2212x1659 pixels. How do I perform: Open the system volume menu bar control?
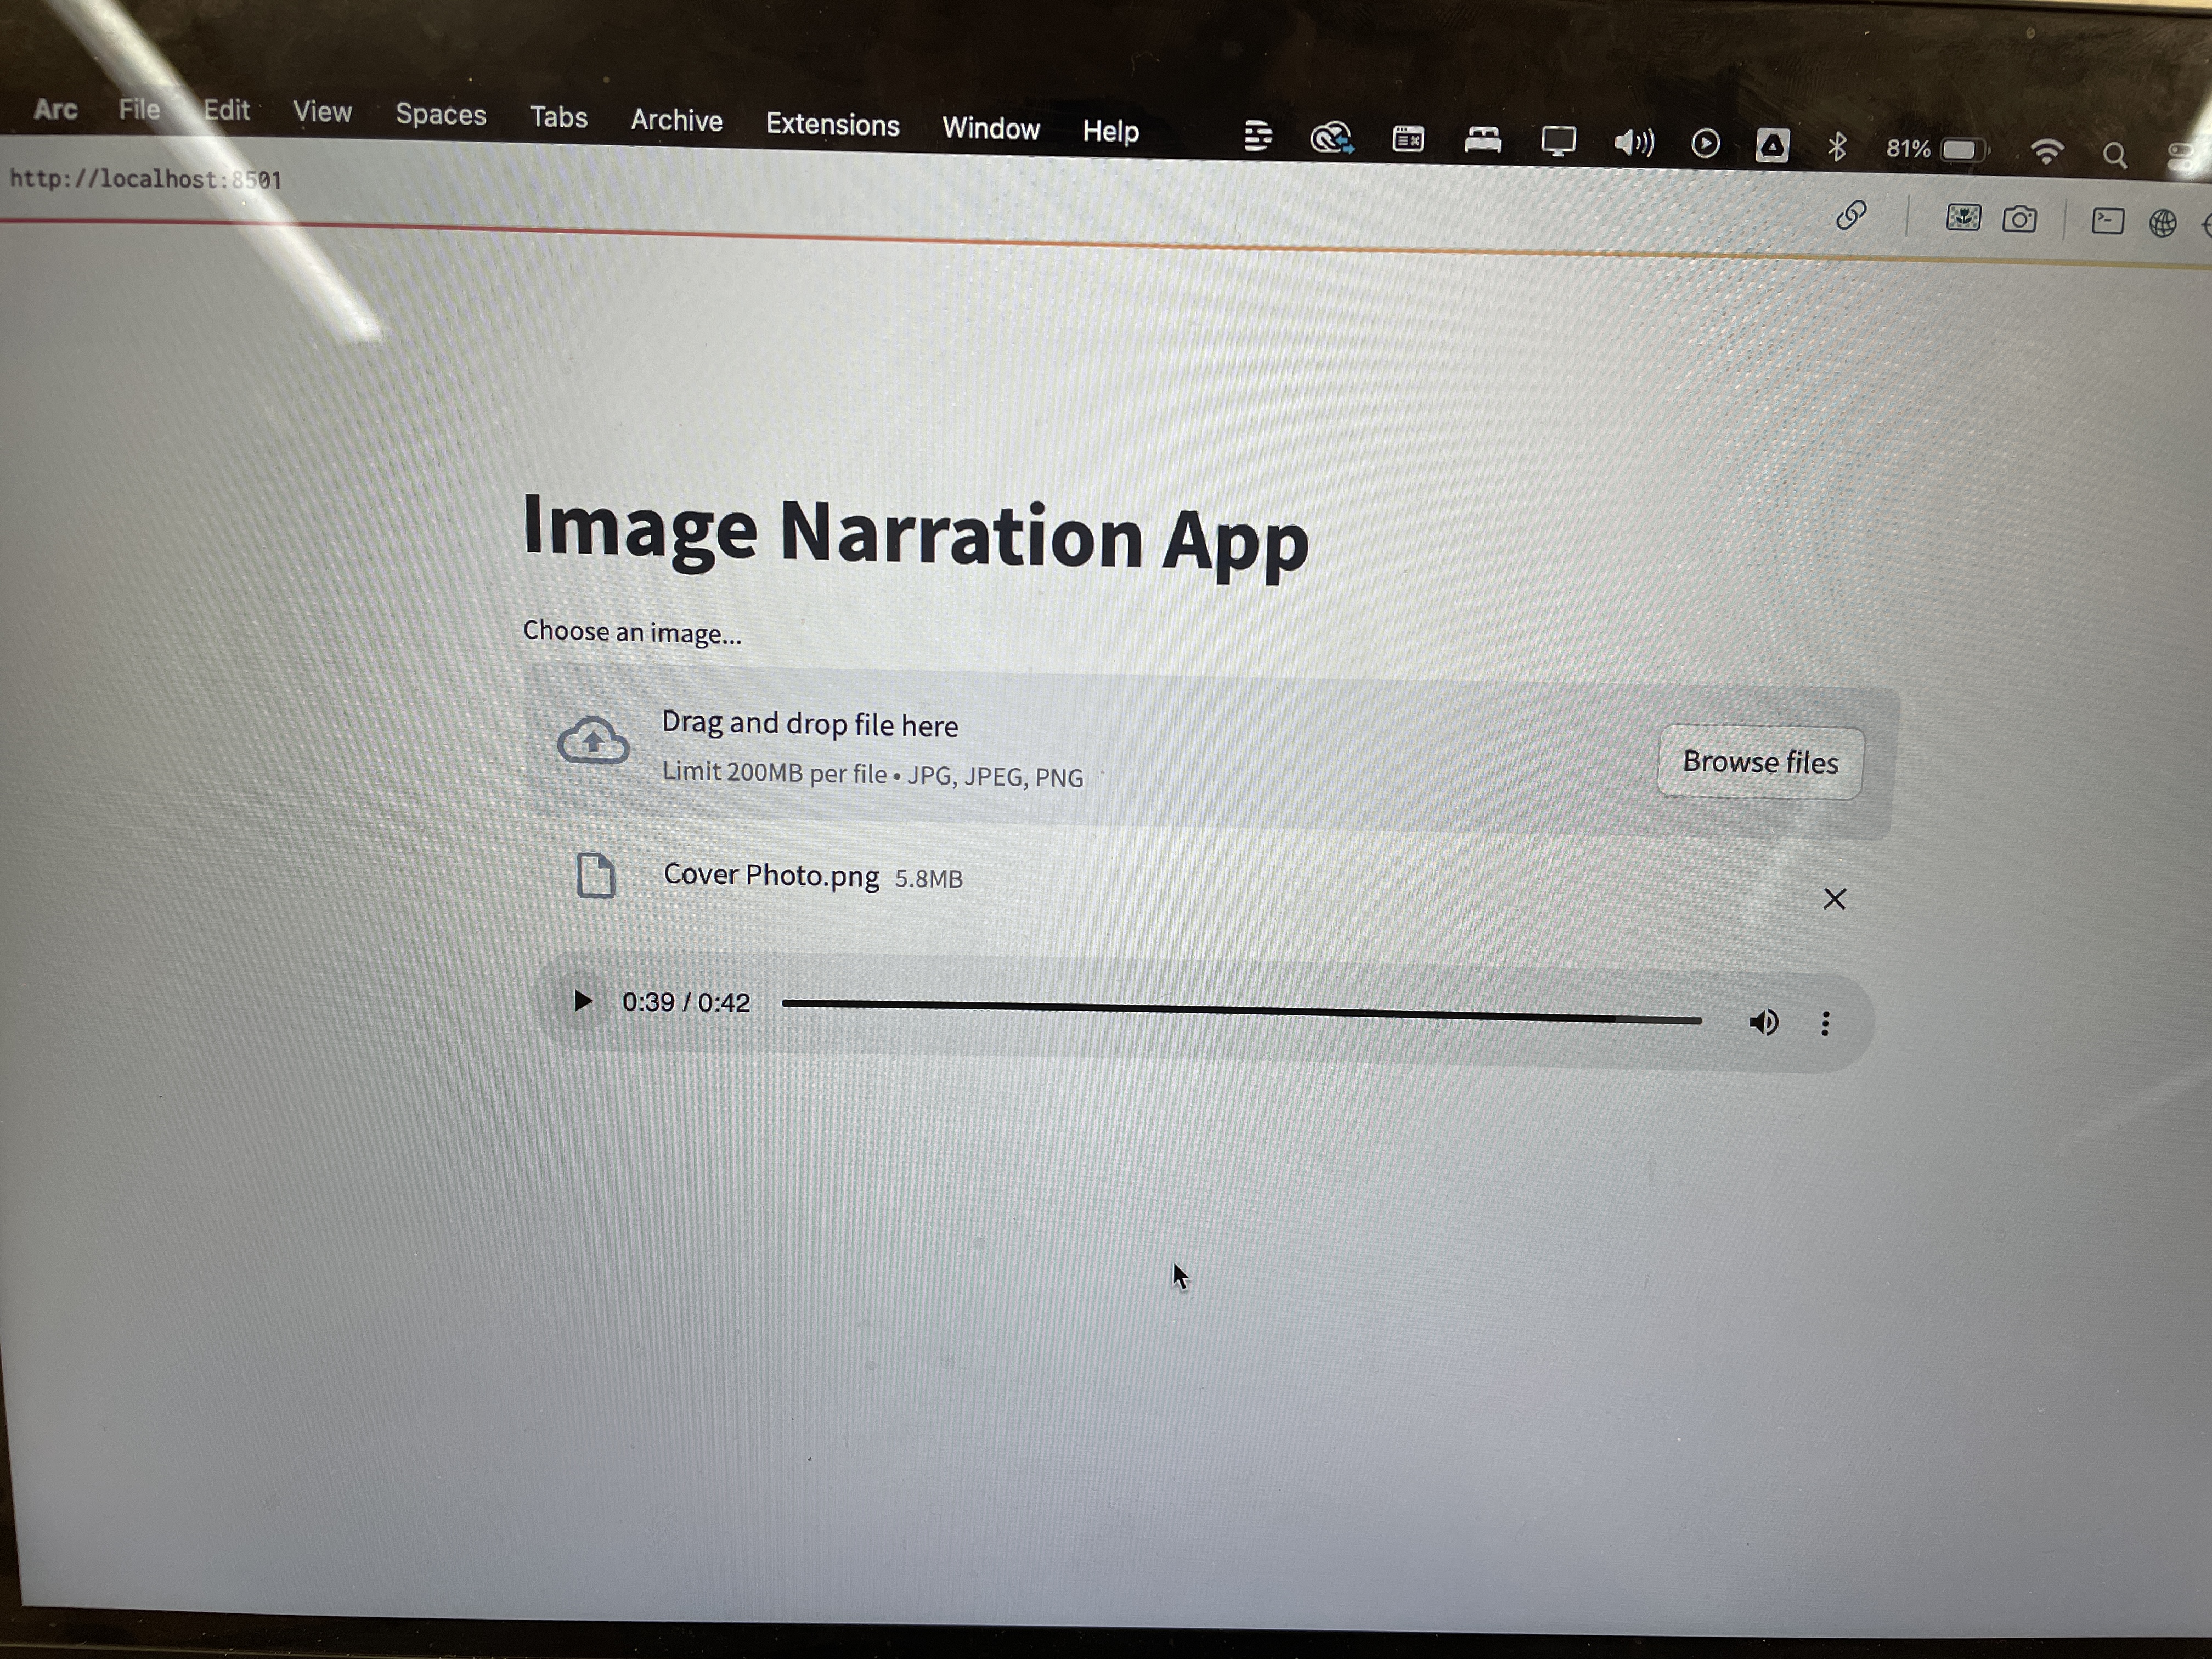(1634, 143)
